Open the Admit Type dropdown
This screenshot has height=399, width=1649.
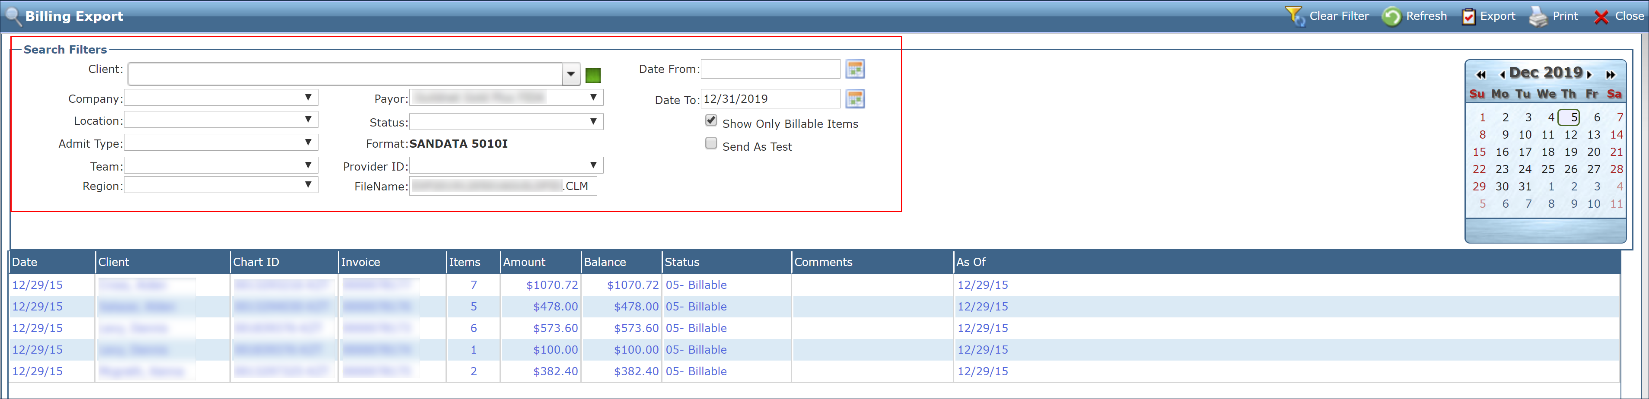[308, 142]
